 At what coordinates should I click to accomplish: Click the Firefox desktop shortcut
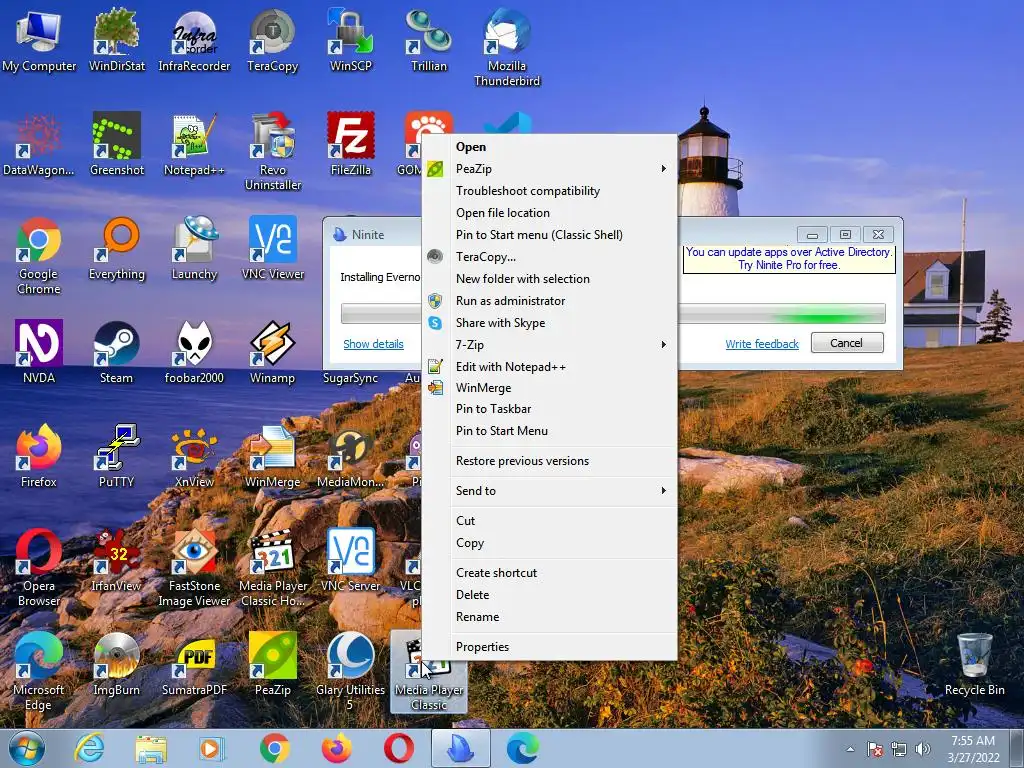pyautogui.click(x=39, y=456)
